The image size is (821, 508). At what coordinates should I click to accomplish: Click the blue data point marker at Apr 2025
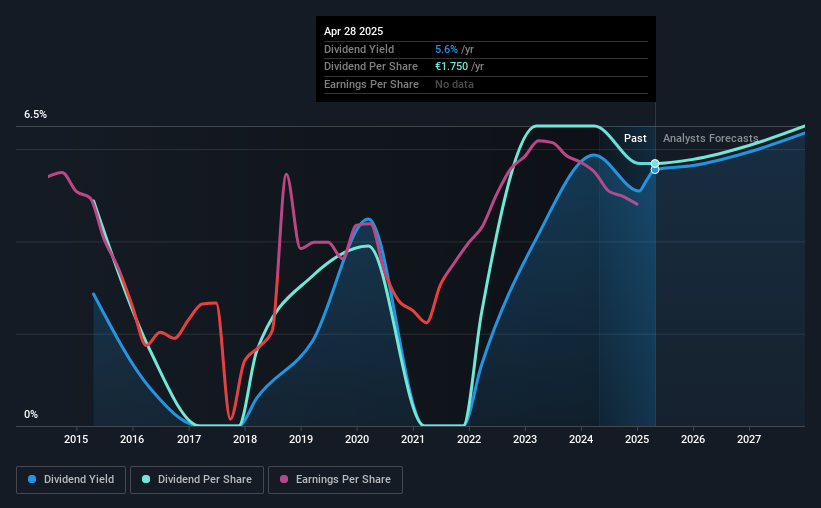655,170
